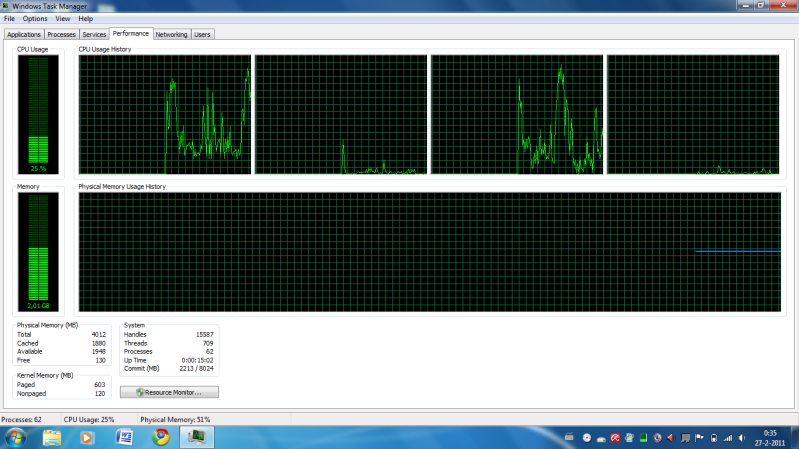The height and width of the screenshot is (449, 799).
Task: Open the Help menu
Action: tap(86, 18)
